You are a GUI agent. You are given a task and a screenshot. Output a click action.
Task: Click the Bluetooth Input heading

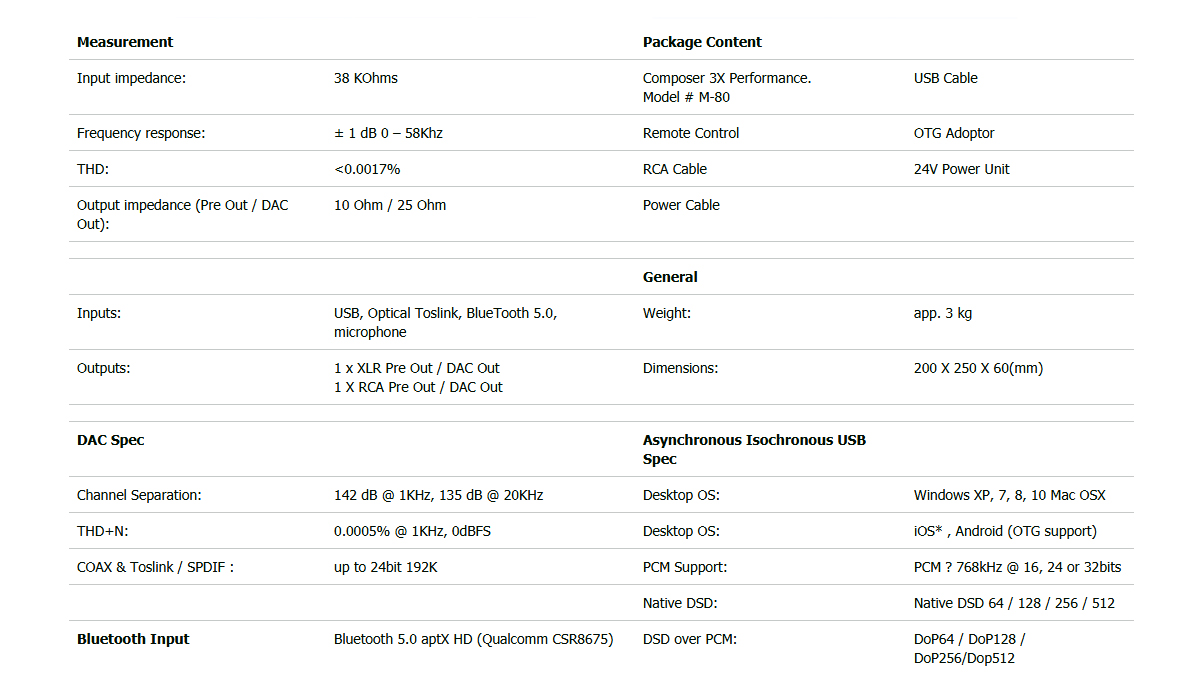click(x=133, y=639)
